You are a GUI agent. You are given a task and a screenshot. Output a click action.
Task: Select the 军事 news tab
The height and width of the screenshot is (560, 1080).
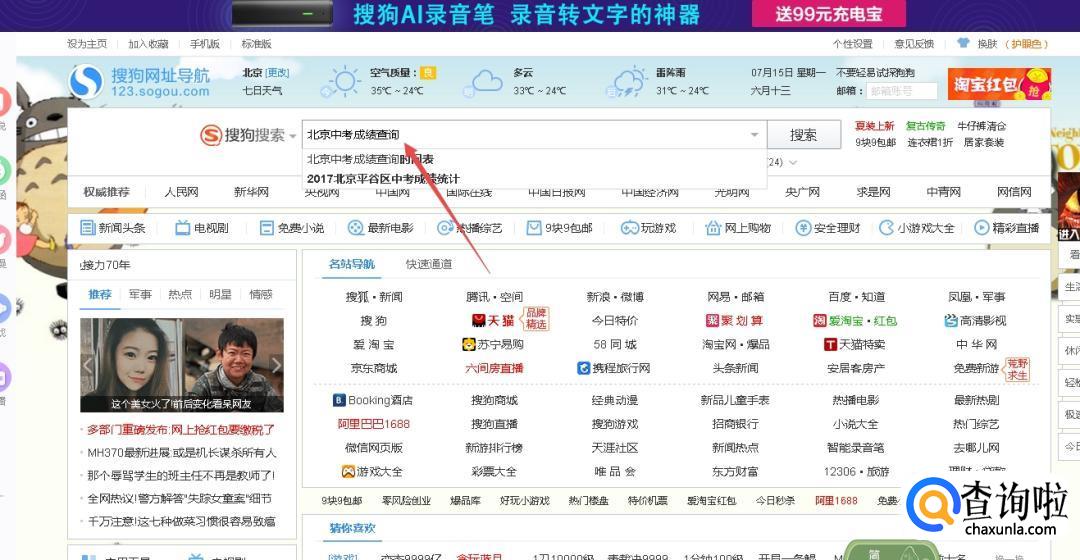coord(140,294)
